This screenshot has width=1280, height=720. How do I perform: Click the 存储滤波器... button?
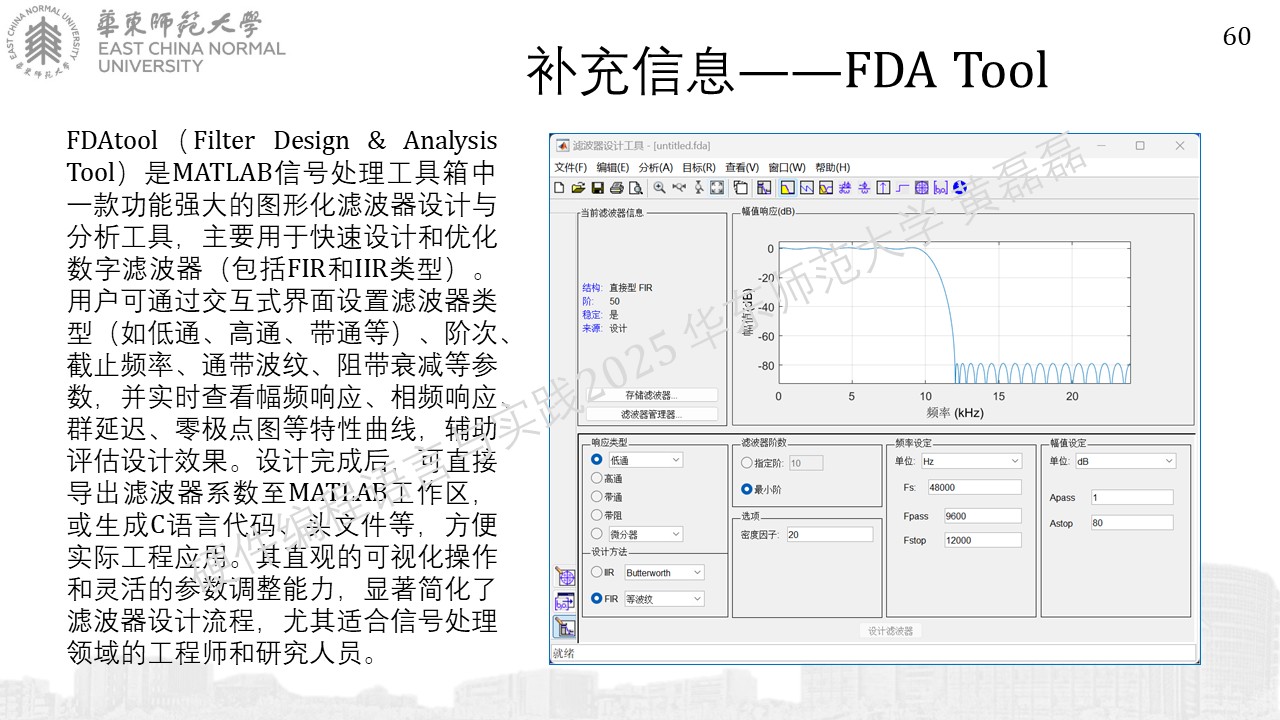(x=651, y=395)
